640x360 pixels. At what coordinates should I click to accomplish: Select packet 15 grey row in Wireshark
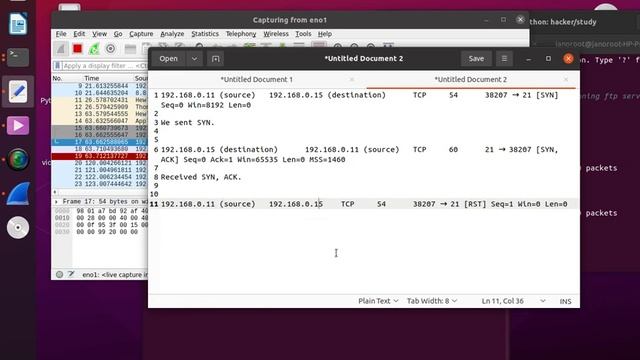[x=100, y=128]
